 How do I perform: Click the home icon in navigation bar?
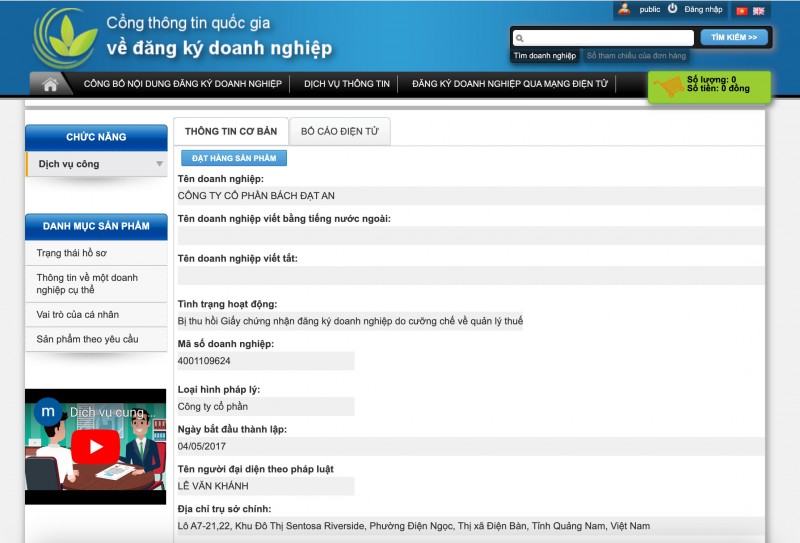[x=50, y=85]
